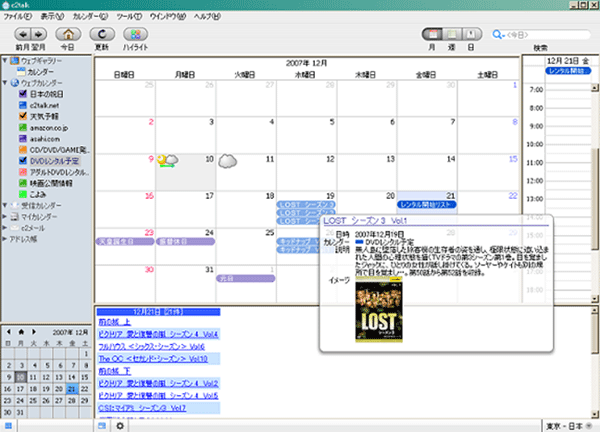Open the ハイライト highlight tool

pyautogui.click(x=137, y=35)
